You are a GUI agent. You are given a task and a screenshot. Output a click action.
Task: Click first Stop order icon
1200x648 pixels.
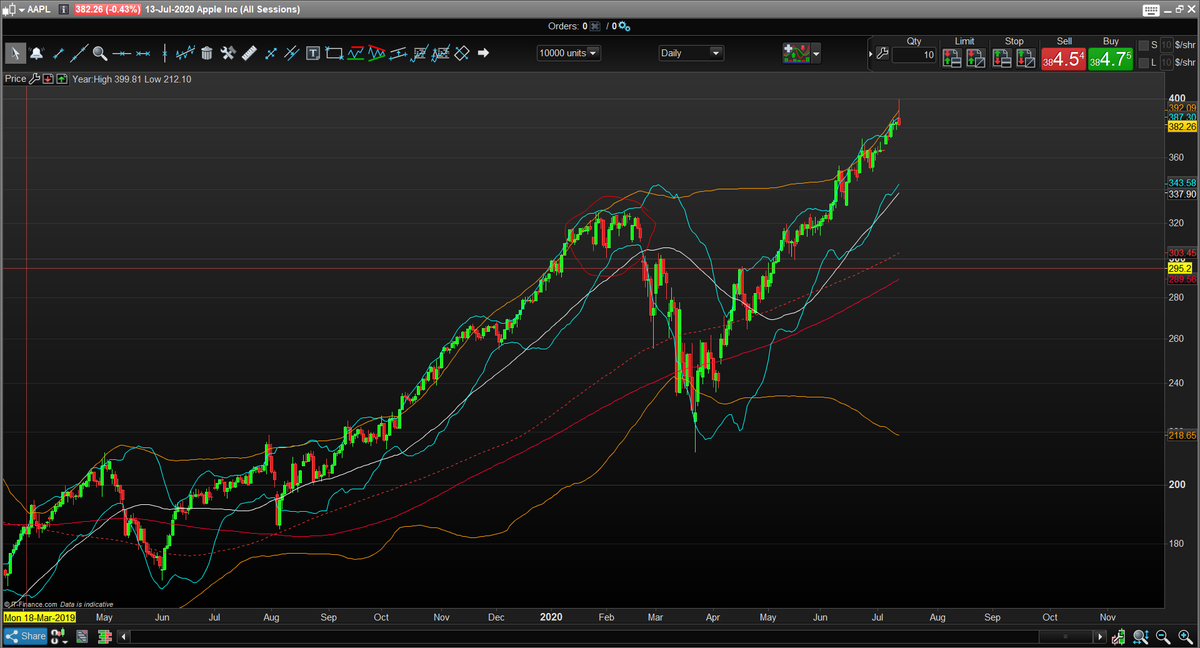click(x=1002, y=58)
